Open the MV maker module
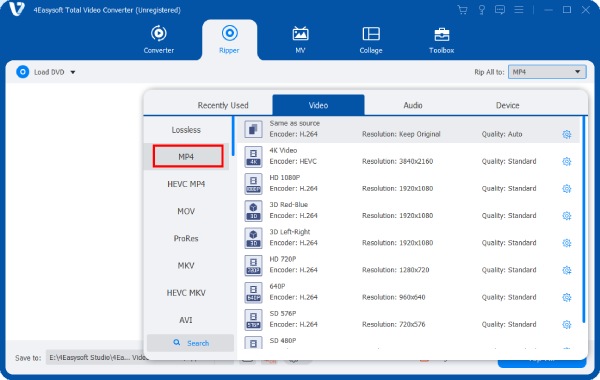The width and height of the screenshot is (600, 380). [x=300, y=39]
